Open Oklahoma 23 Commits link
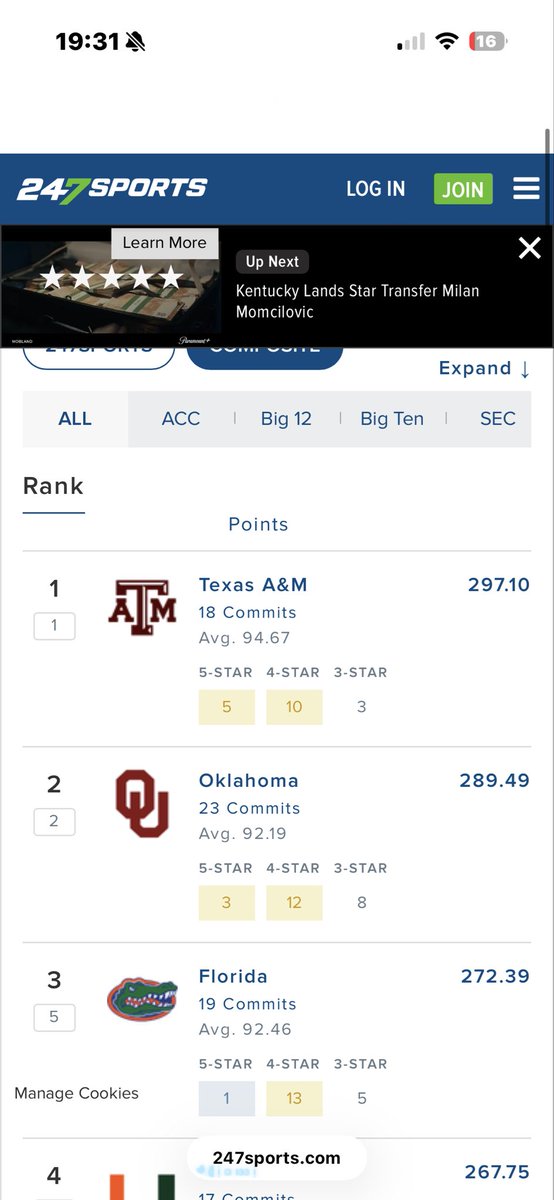The height and width of the screenshot is (1200, 554). click(249, 808)
